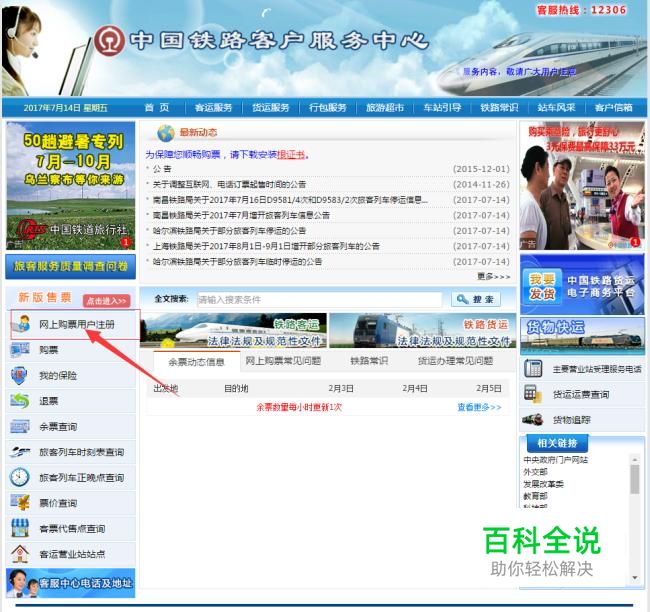Open 查看更多>> link in ticket info
650x612 pixels.
point(479,407)
